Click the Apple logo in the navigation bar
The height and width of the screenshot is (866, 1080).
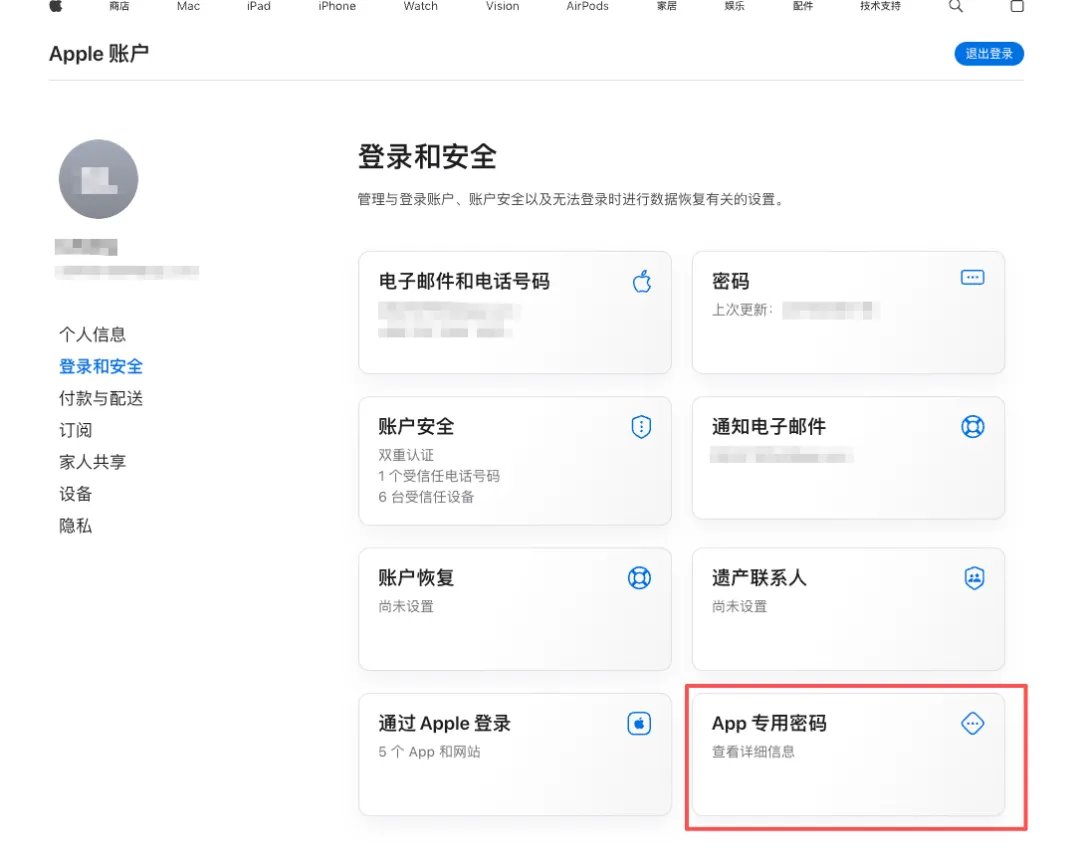point(56,6)
